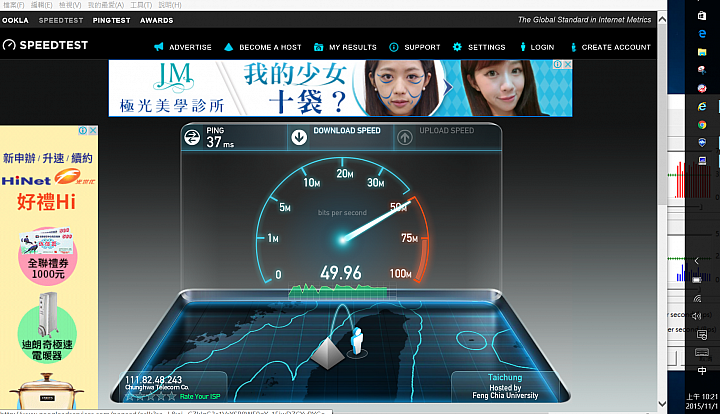Click the 49.96 speed reading
Screen dimensions: 720x414
(341, 273)
